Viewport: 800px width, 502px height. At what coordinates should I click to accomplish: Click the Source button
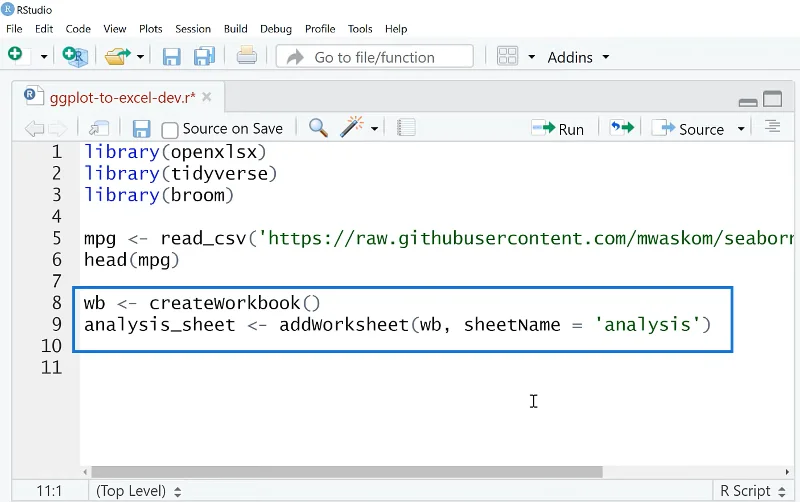[688, 129]
